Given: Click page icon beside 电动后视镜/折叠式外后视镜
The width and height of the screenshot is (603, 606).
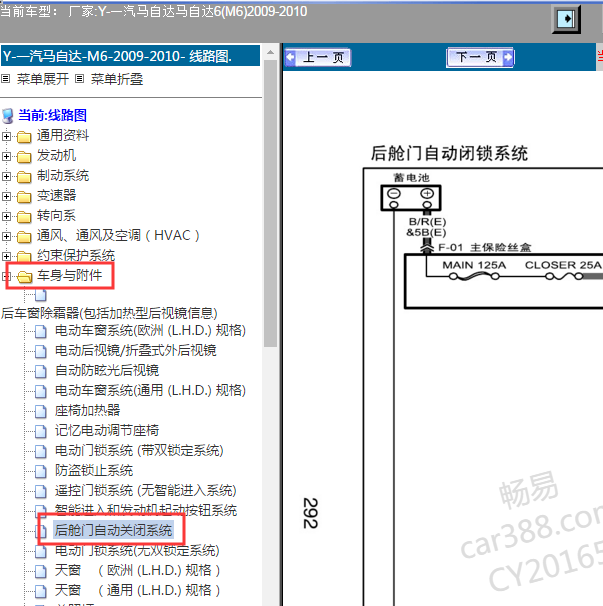Looking at the screenshot, I should [41, 352].
